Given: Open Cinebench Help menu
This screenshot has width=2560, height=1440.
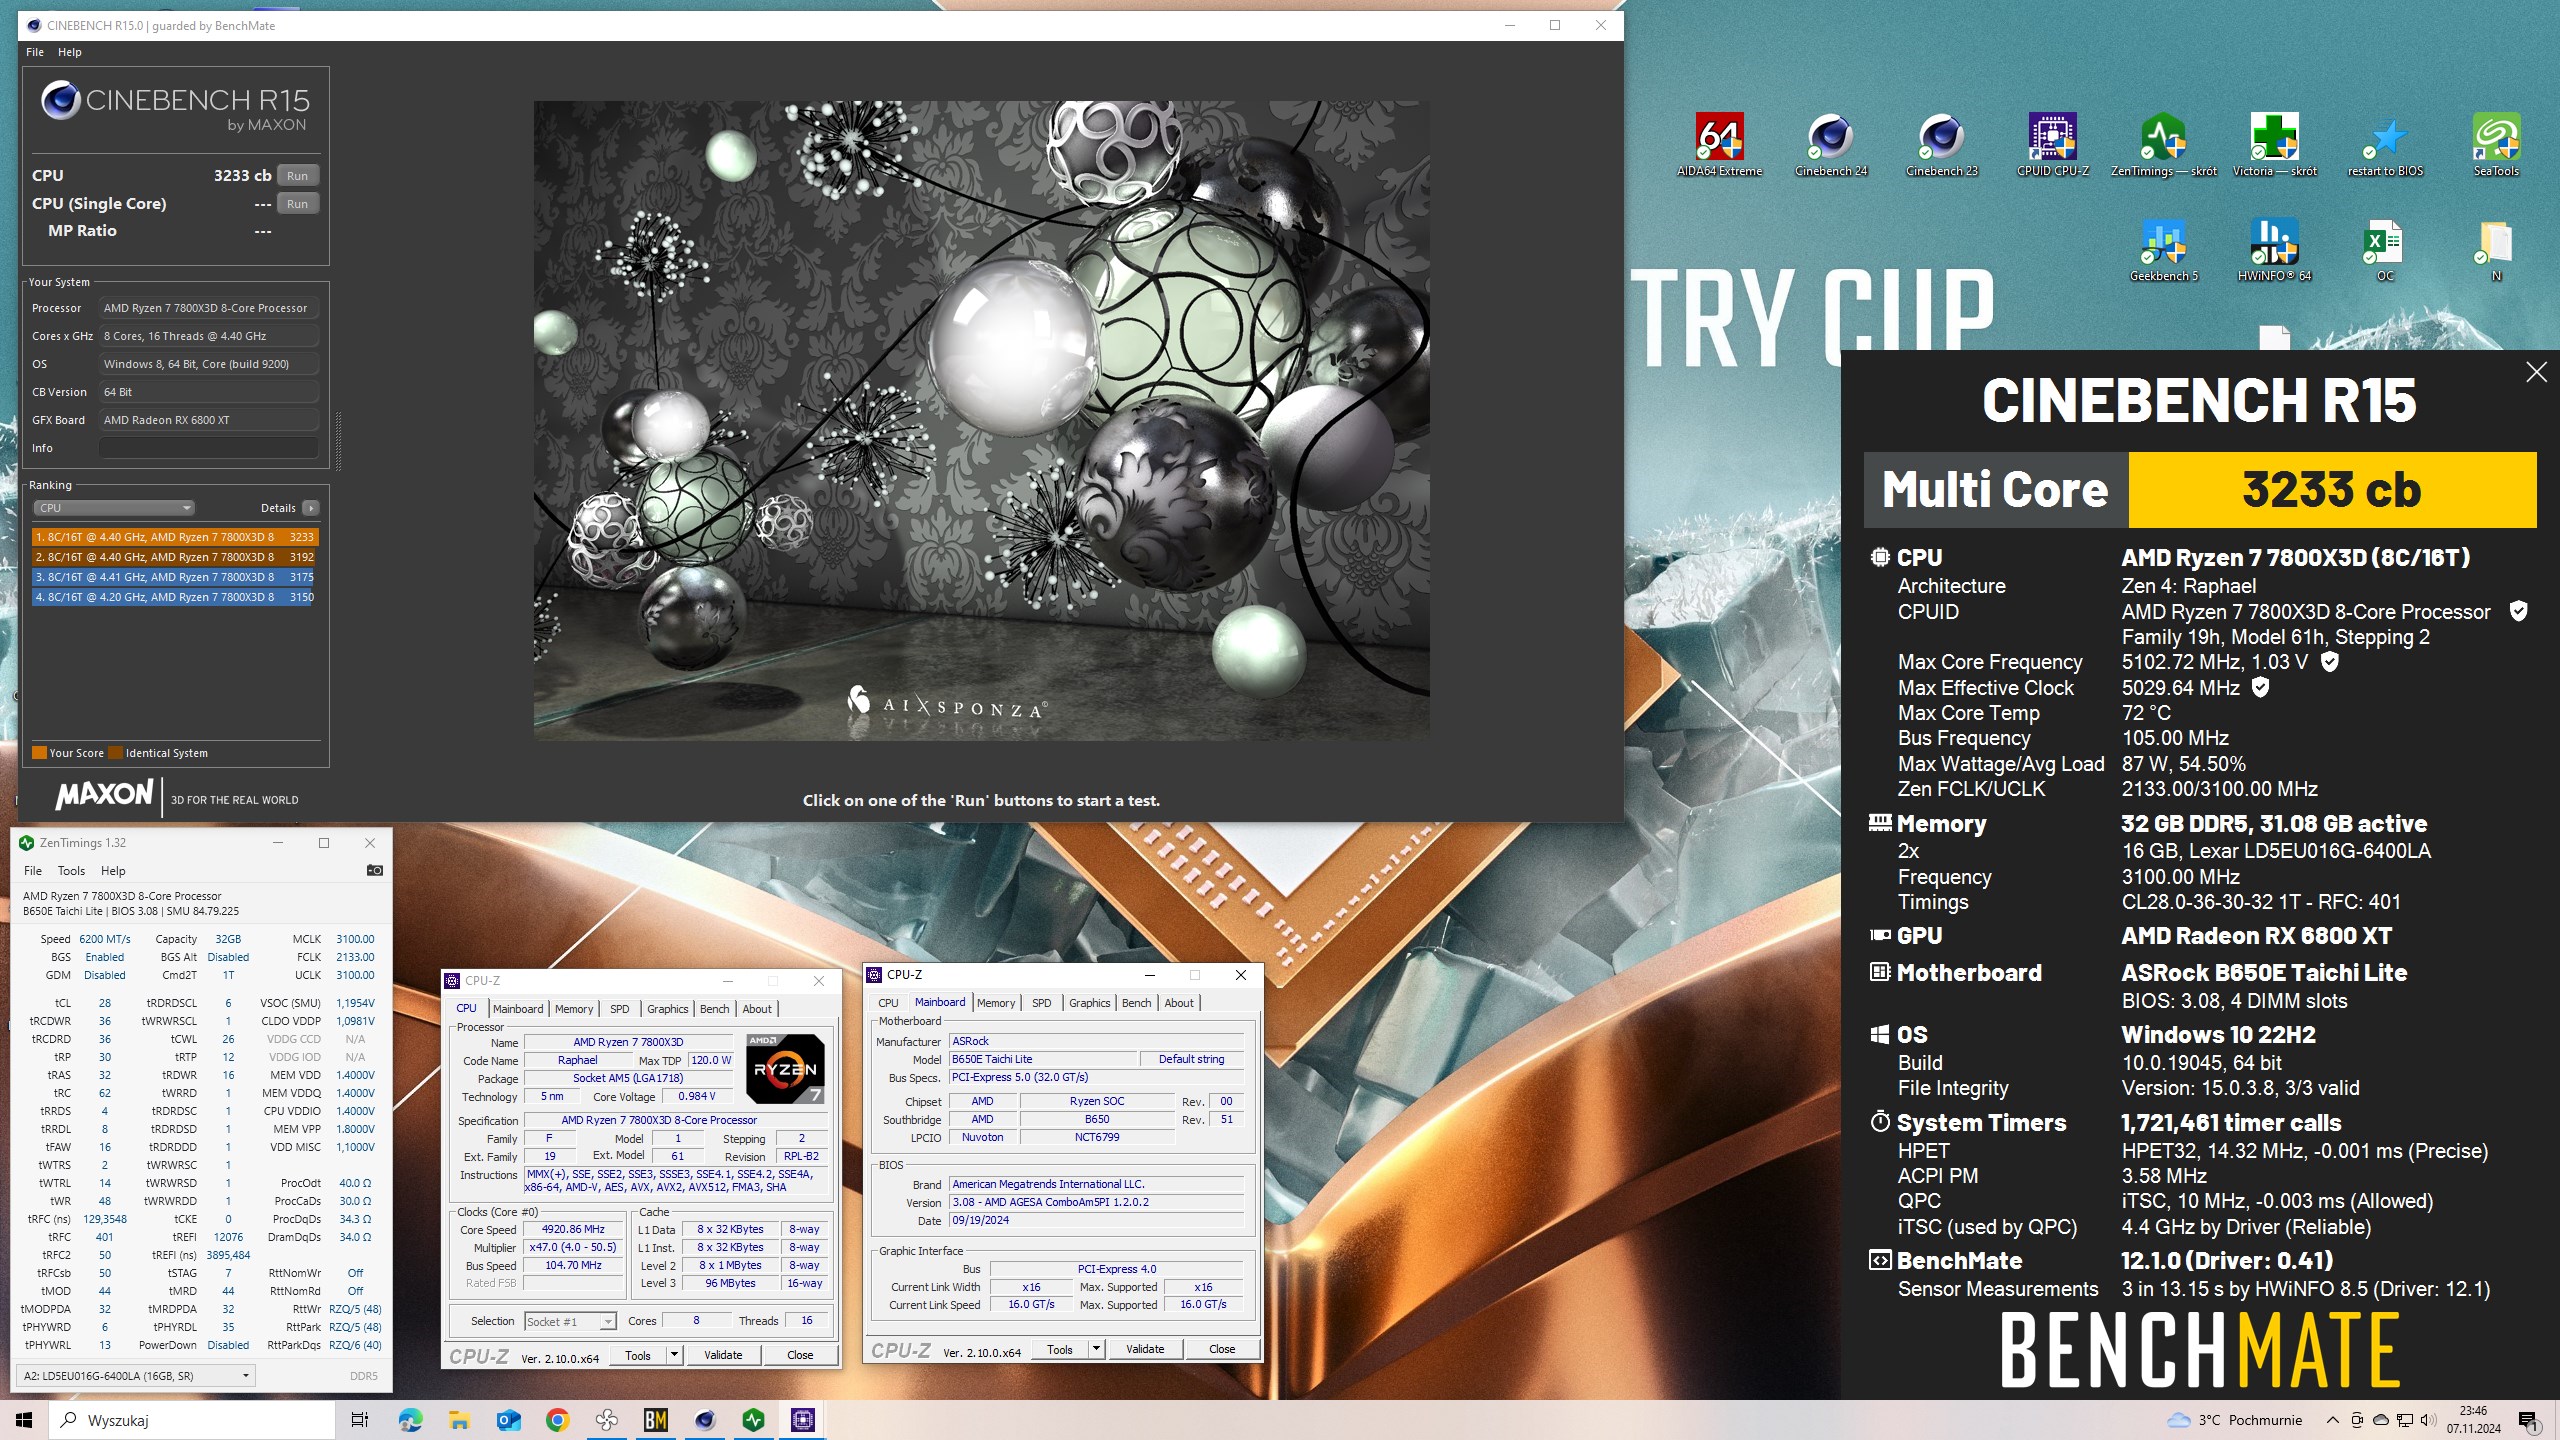Looking at the screenshot, I should coord(70,52).
